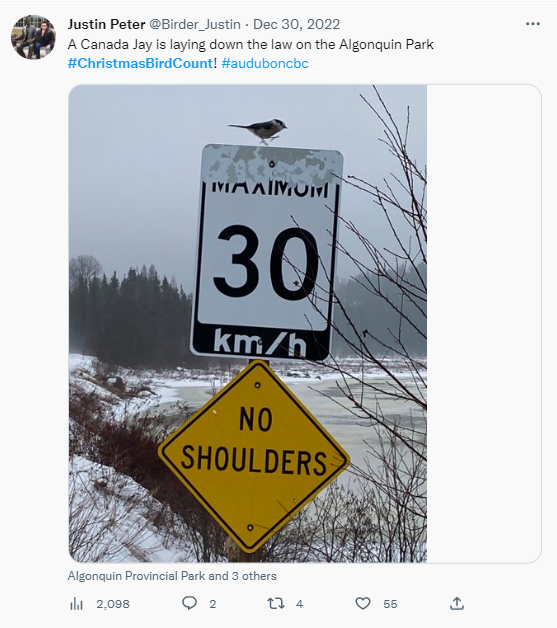This screenshot has width=557, height=628.
Task: Click blank area right of photo
Action: (x=484, y=324)
